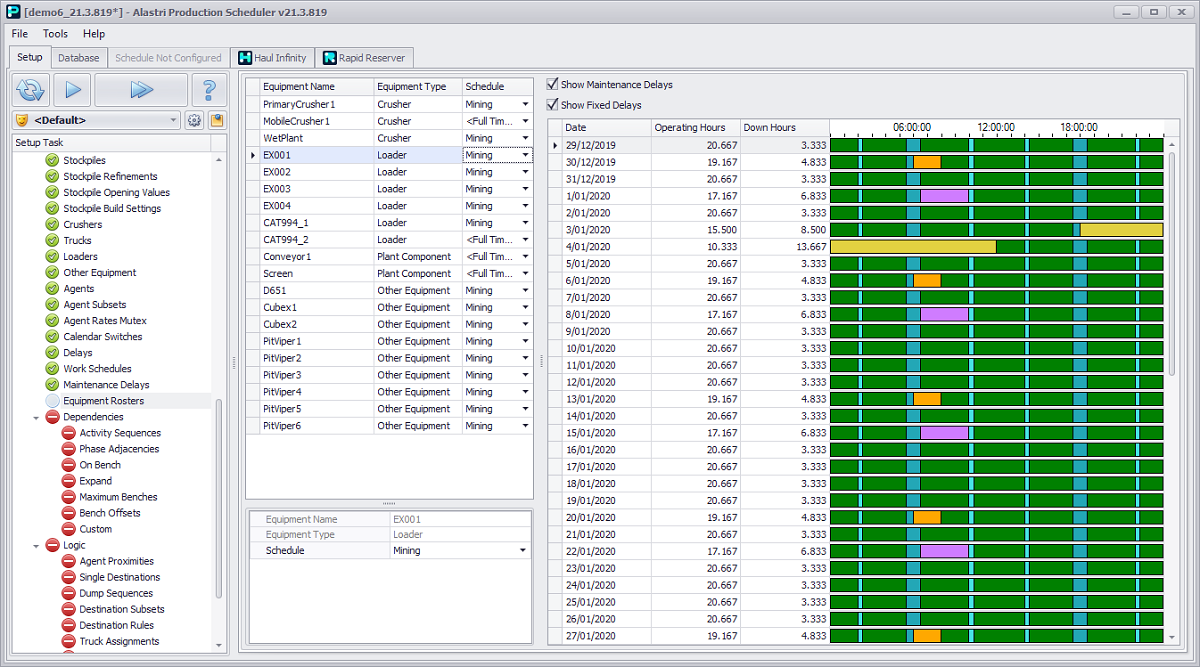
Task: Toggle the Show Fixed Delays checkbox
Action: tap(553, 105)
